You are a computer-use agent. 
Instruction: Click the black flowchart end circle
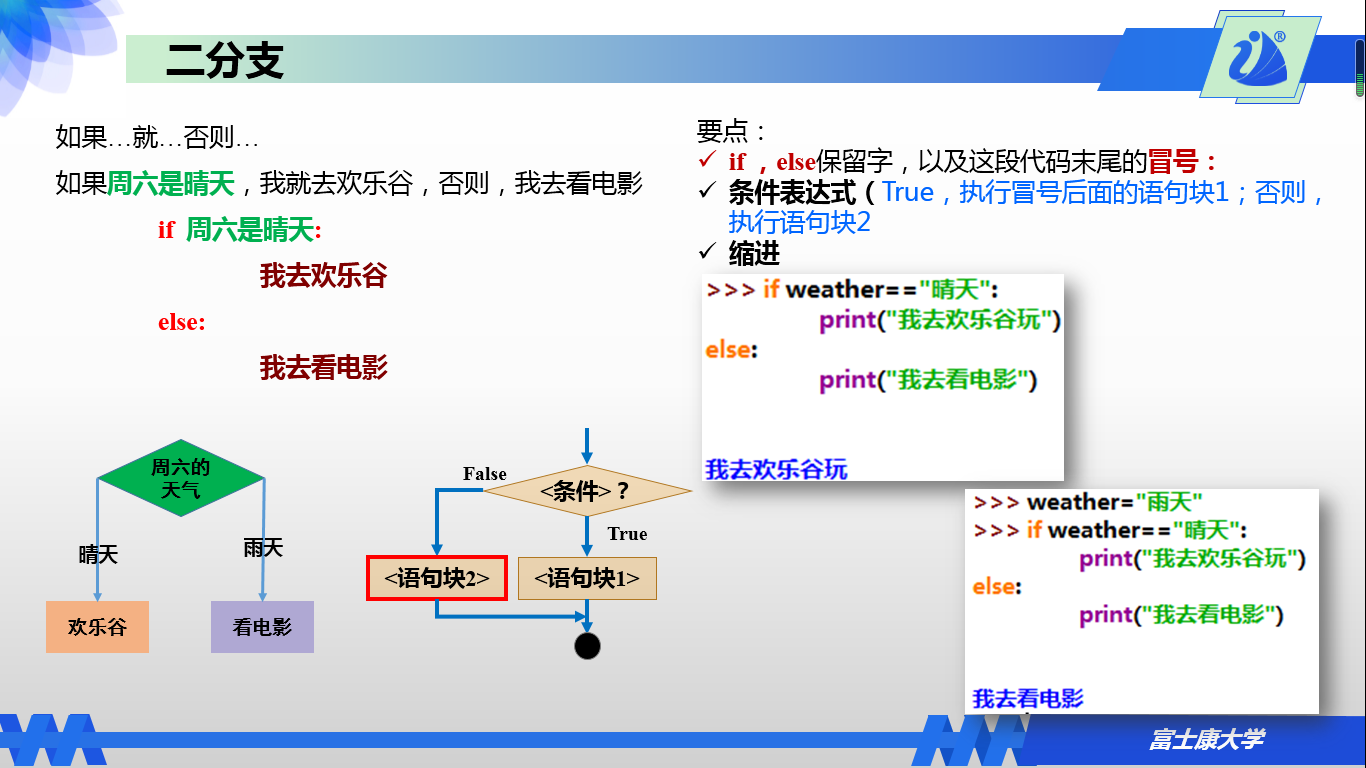587,646
